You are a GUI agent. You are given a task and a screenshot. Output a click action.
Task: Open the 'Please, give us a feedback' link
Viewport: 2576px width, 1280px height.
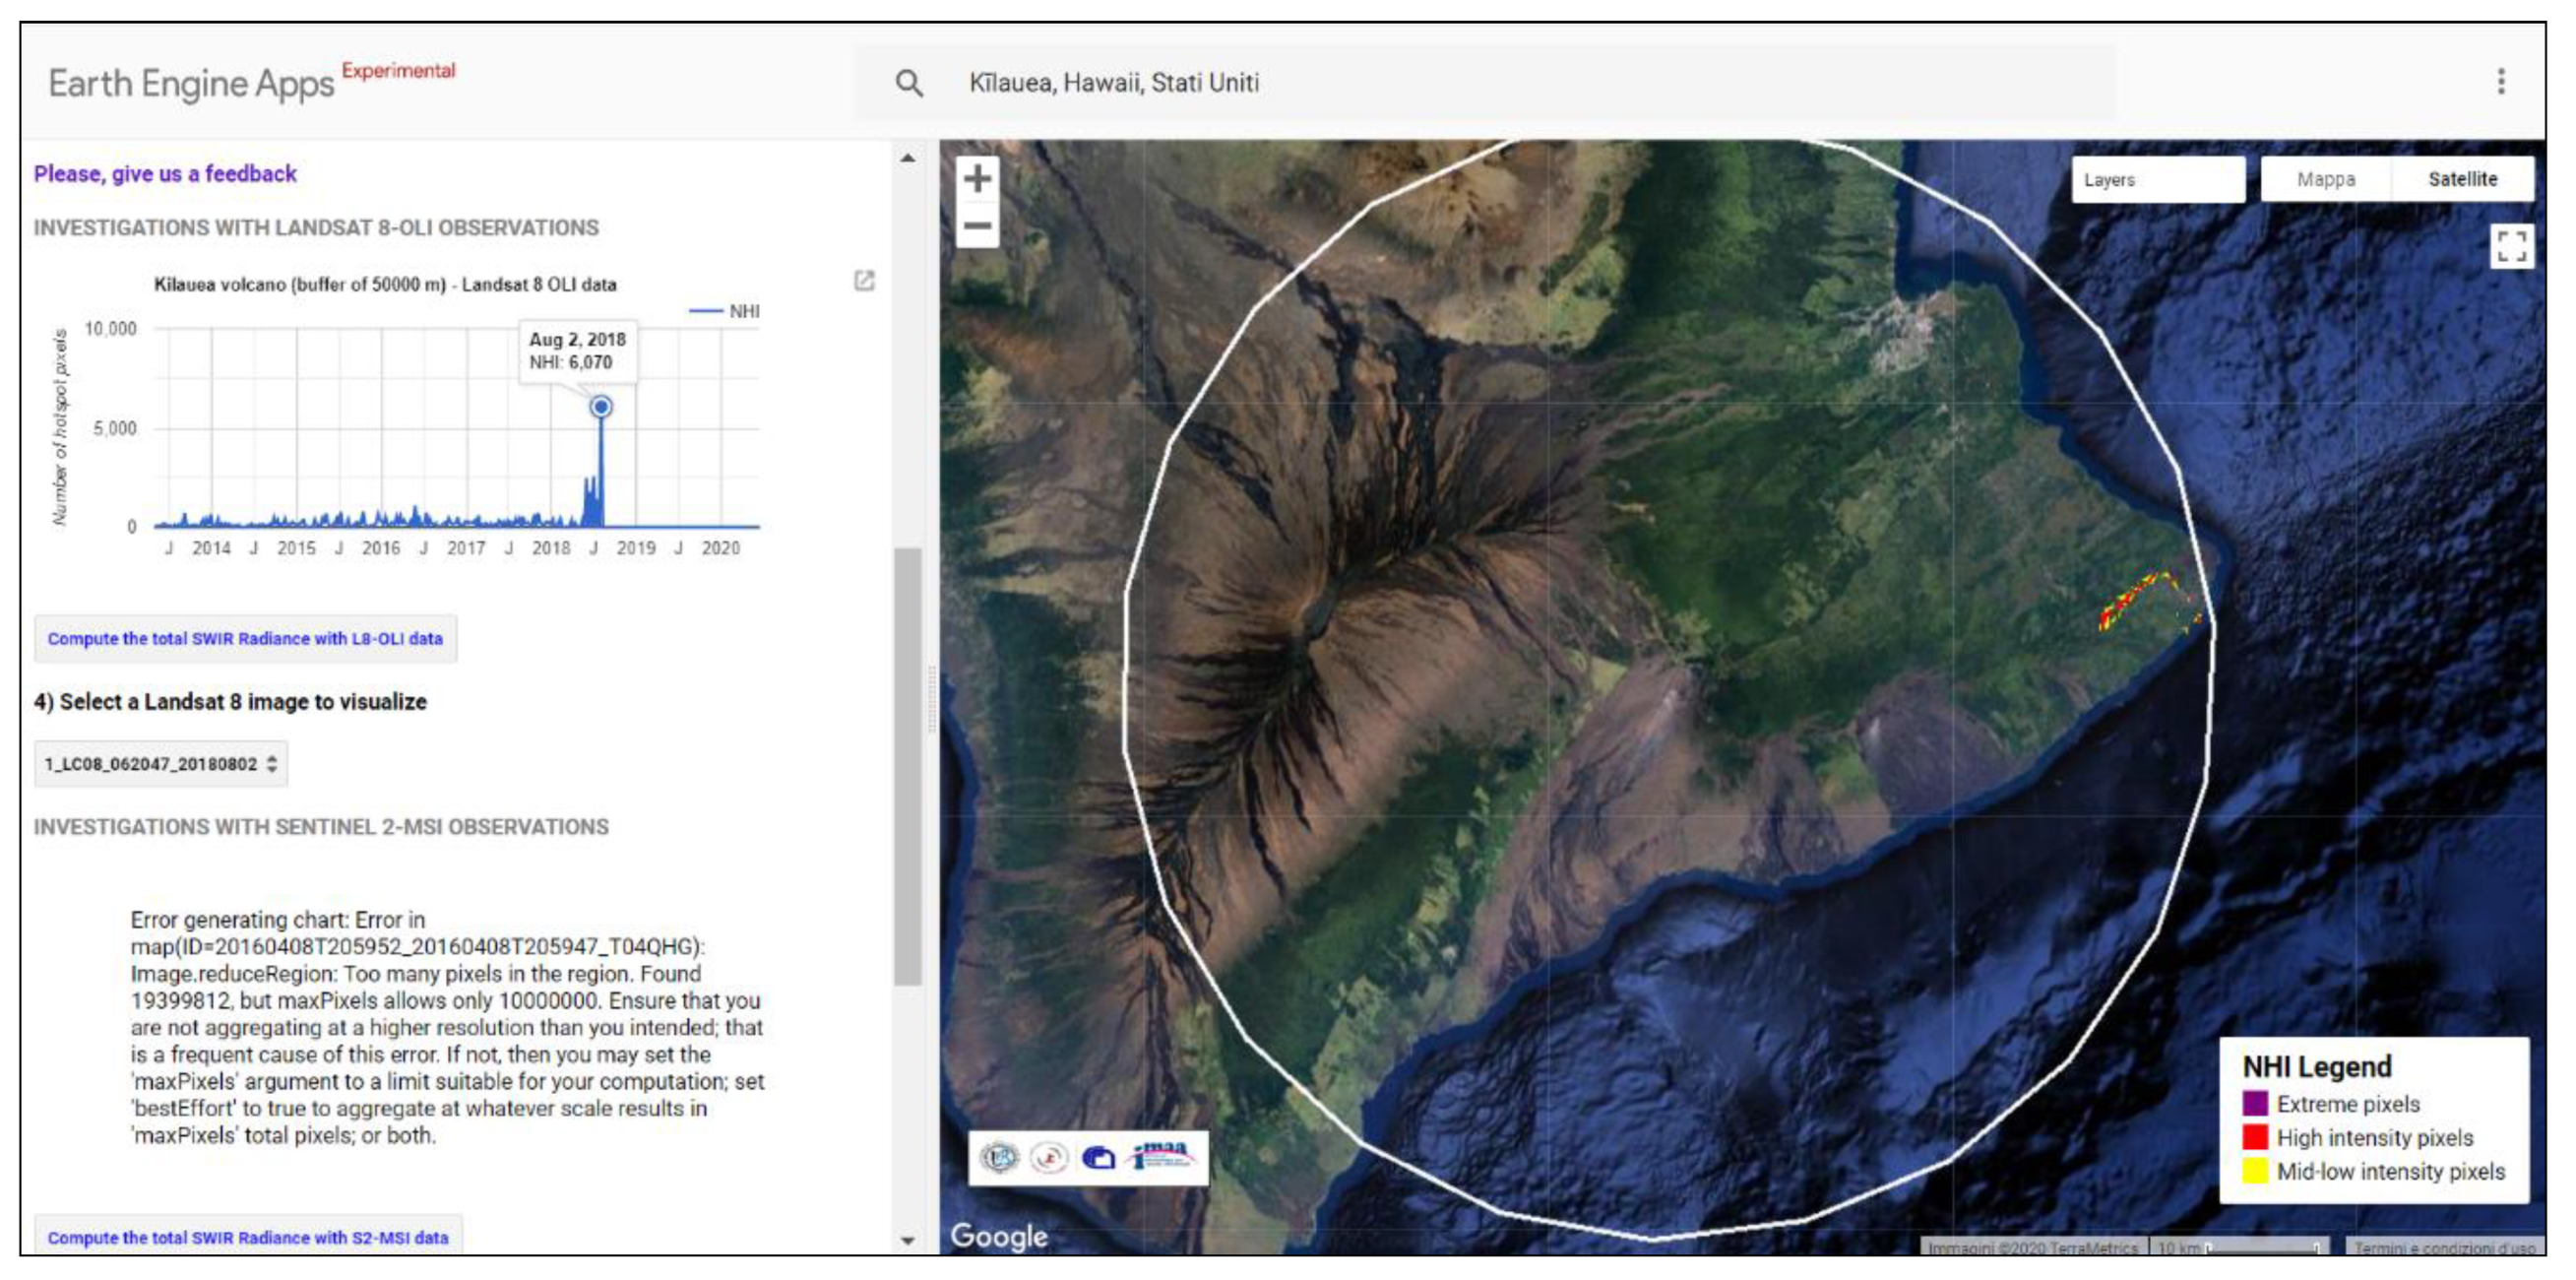click(x=165, y=174)
